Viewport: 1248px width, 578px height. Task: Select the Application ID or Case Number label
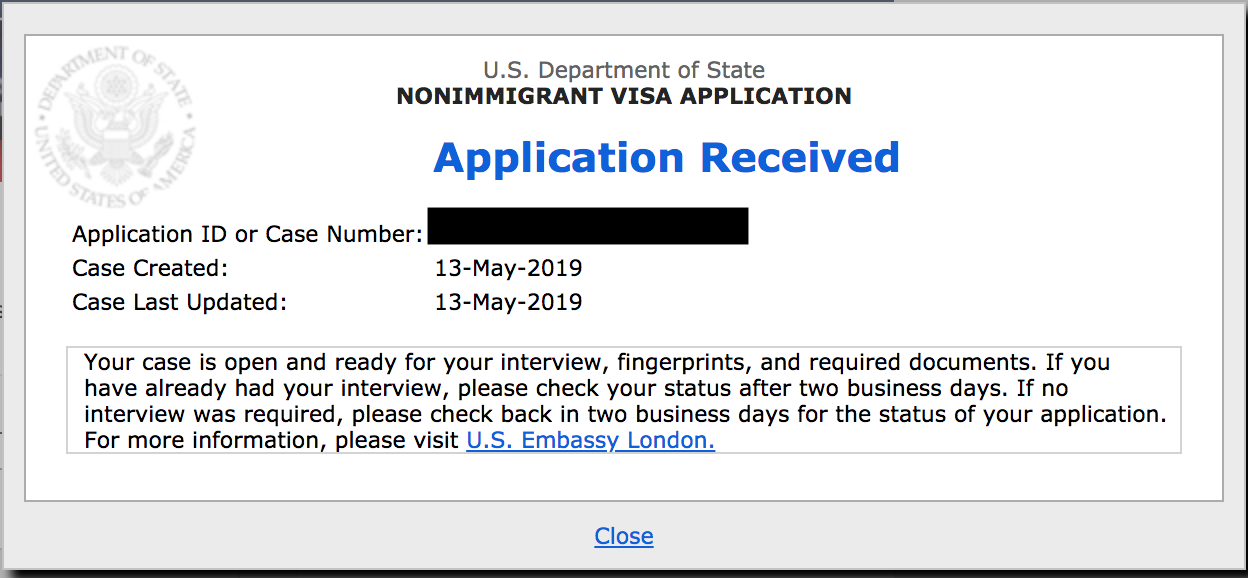pyautogui.click(x=248, y=235)
